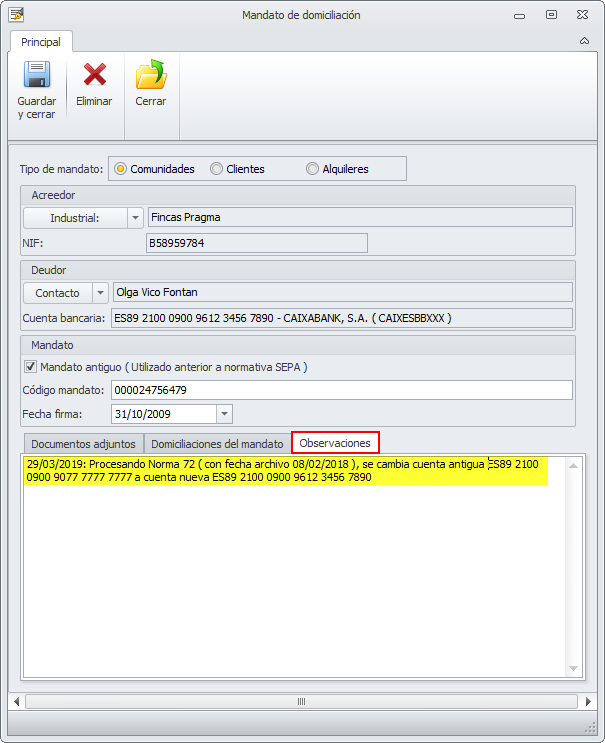This screenshot has height=743, width=605.
Task: Select the Observaciones tab
Action: click(x=335, y=443)
